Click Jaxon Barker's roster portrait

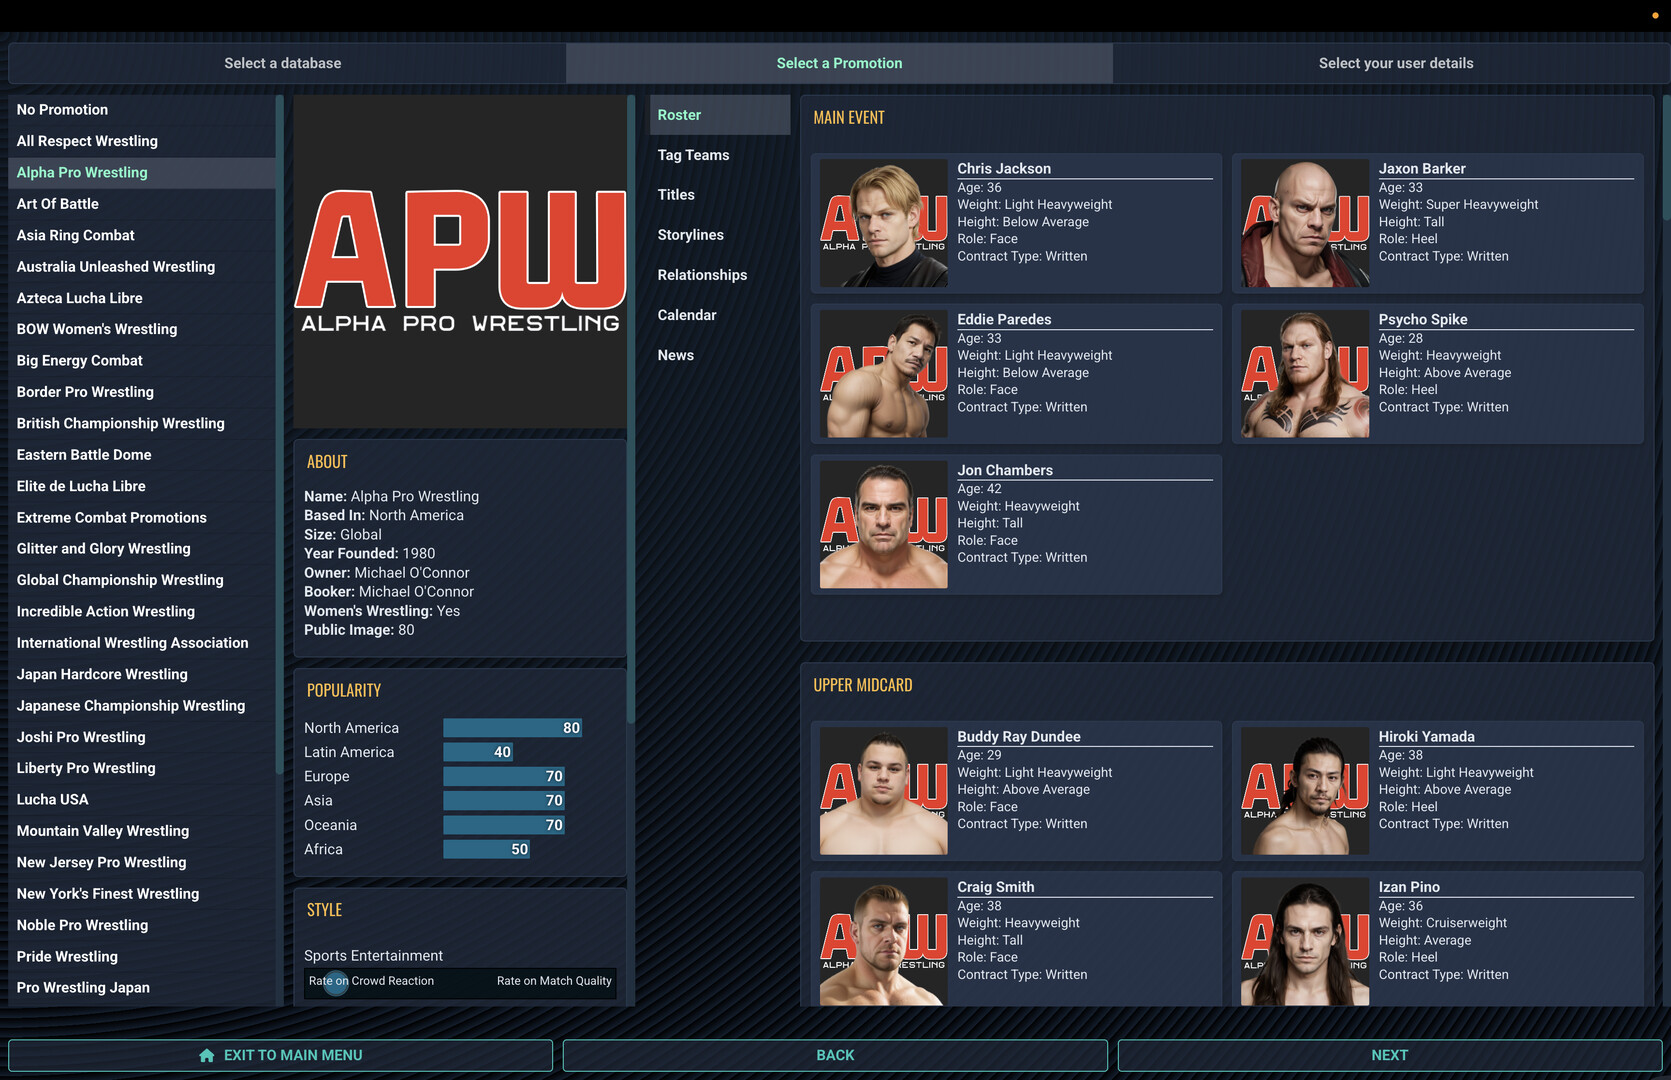[x=1304, y=222]
